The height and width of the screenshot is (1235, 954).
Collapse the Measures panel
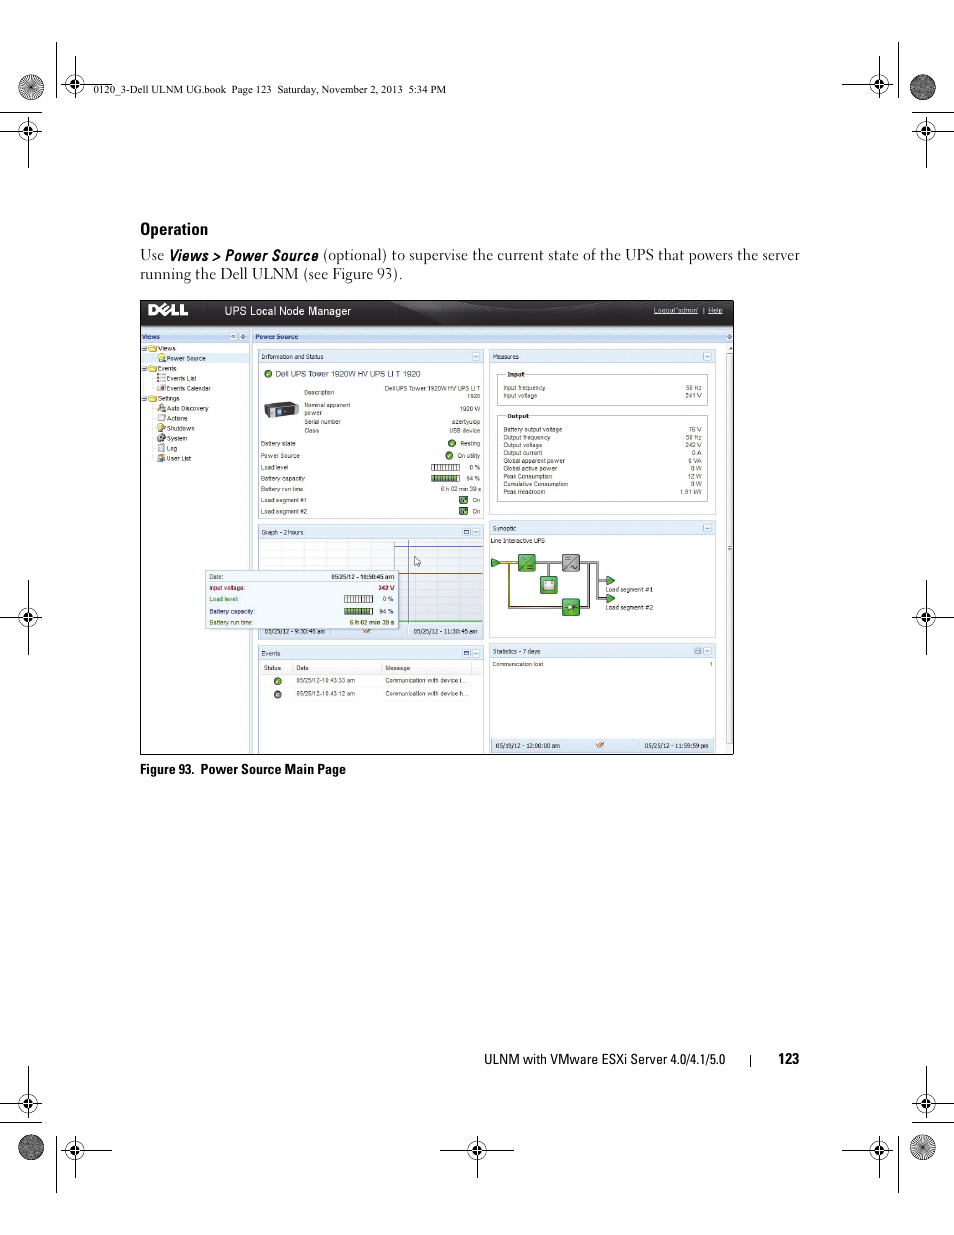coord(707,357)
